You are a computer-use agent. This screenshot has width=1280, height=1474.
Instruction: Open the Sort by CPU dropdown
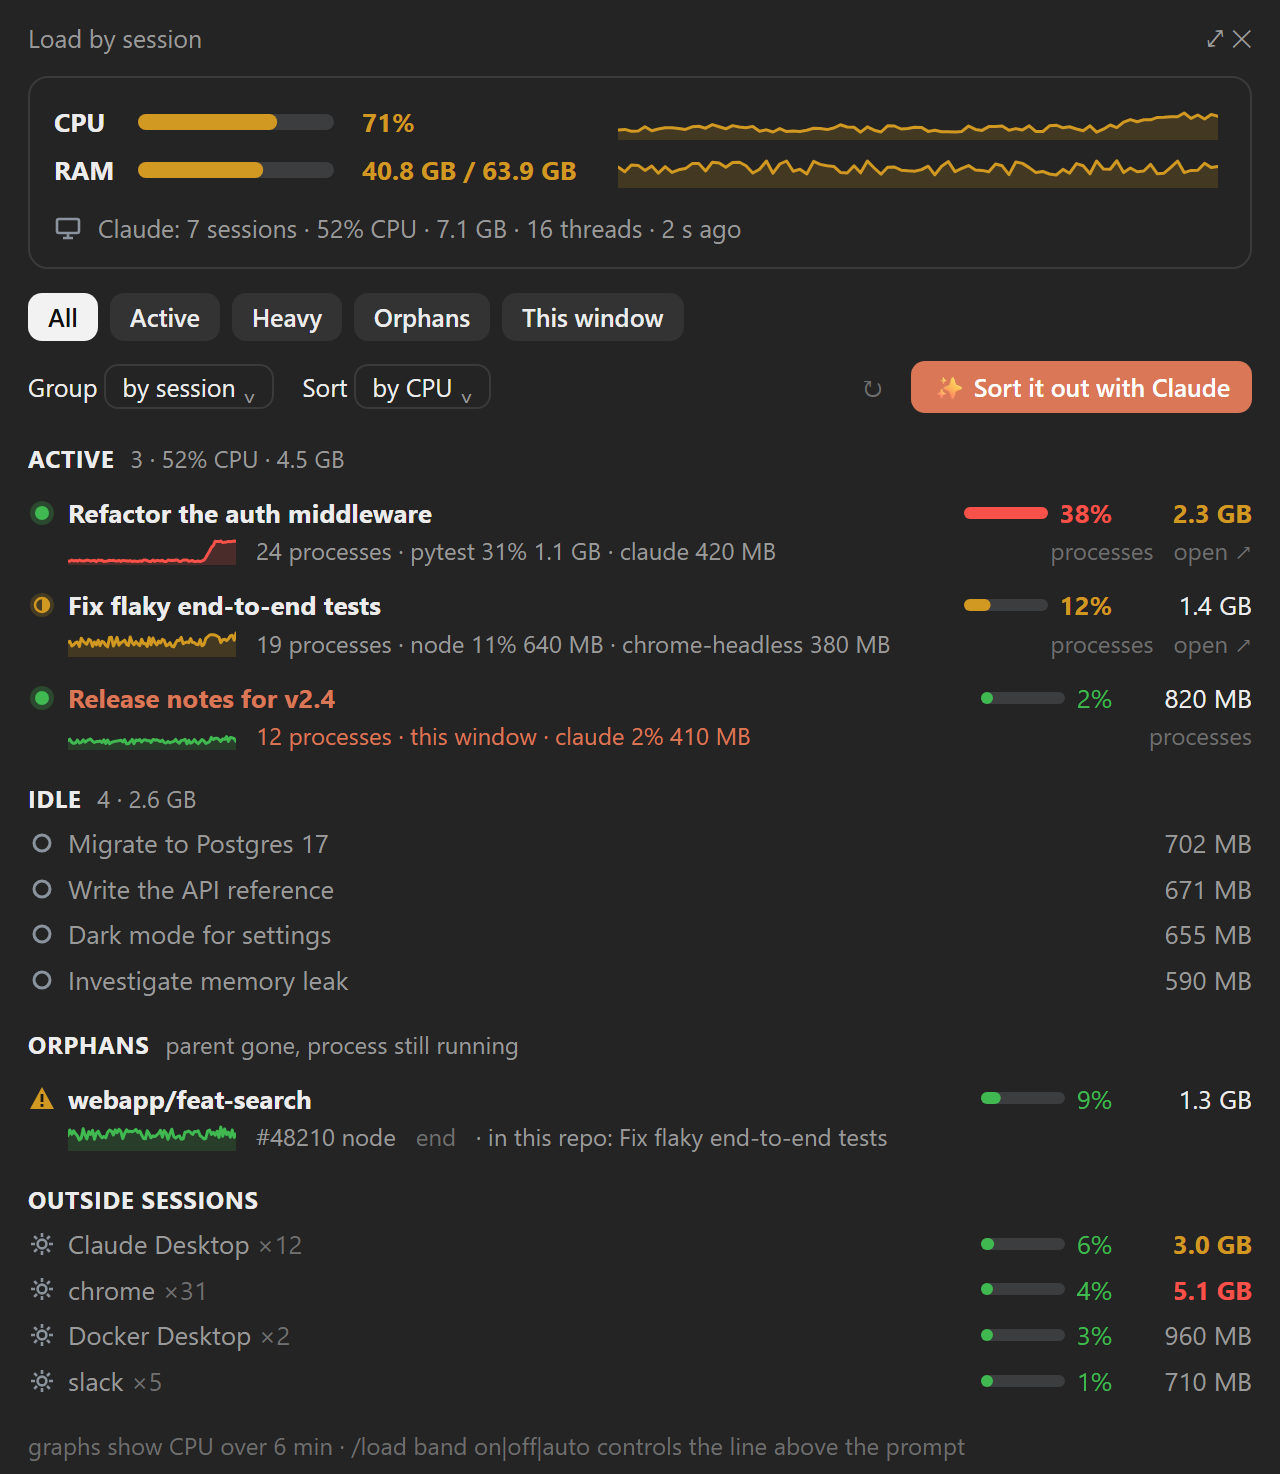coord(422,387)
